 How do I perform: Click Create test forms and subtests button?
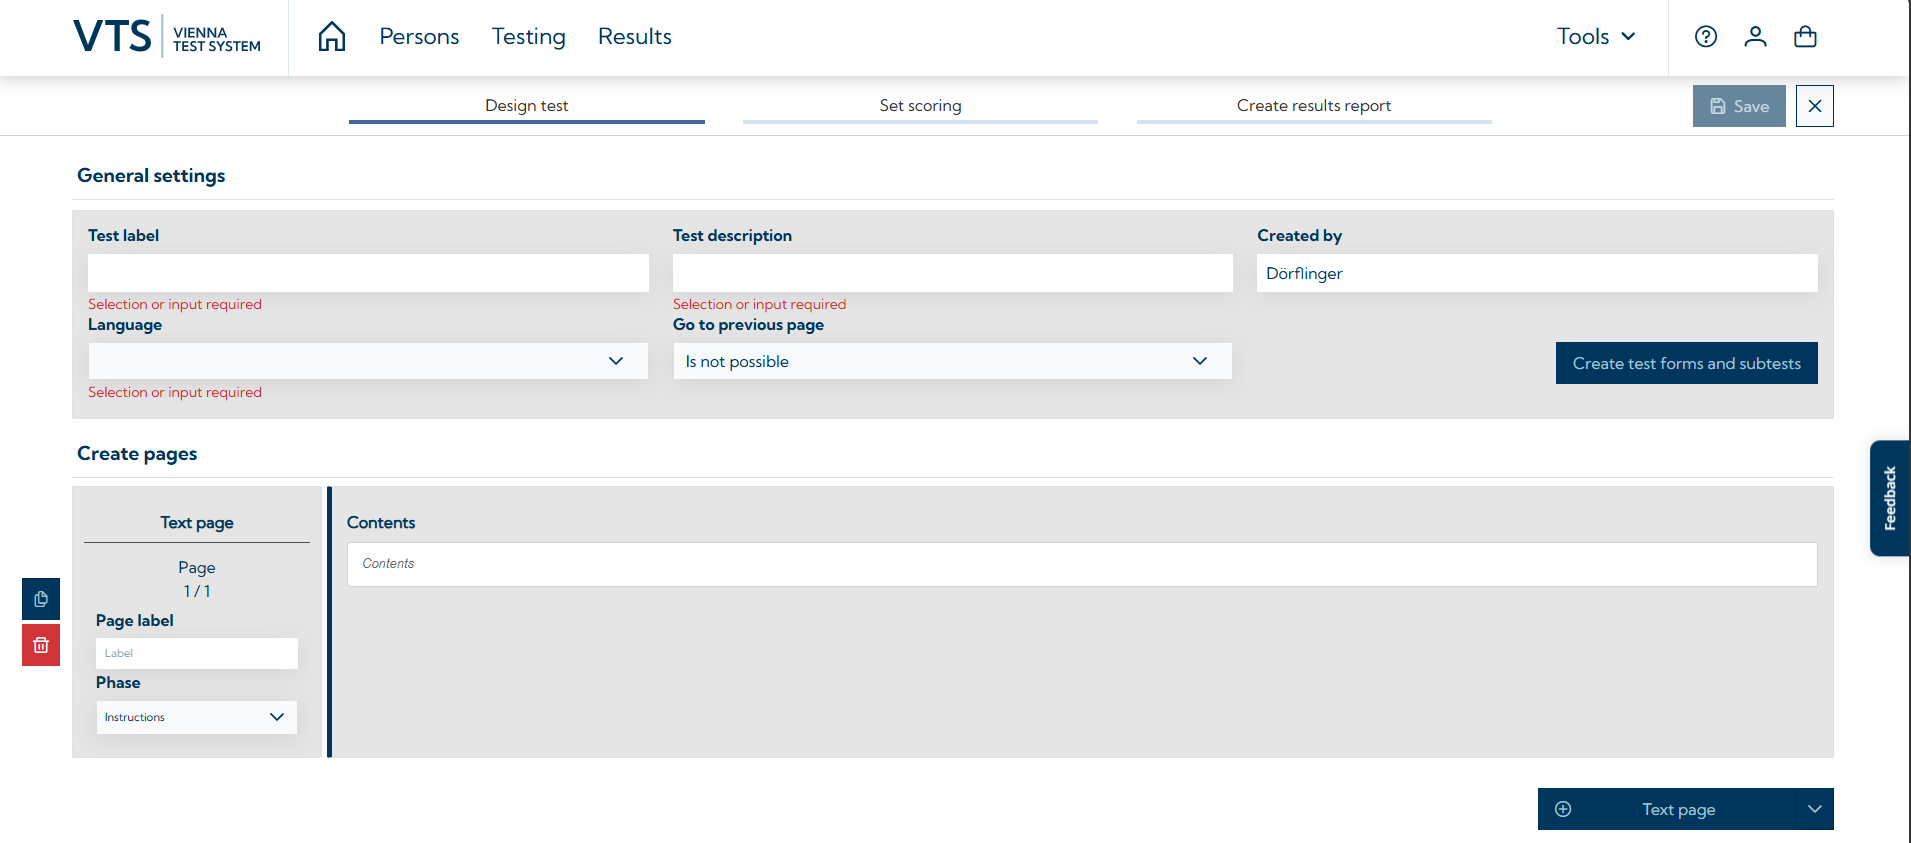point(1686,363)
